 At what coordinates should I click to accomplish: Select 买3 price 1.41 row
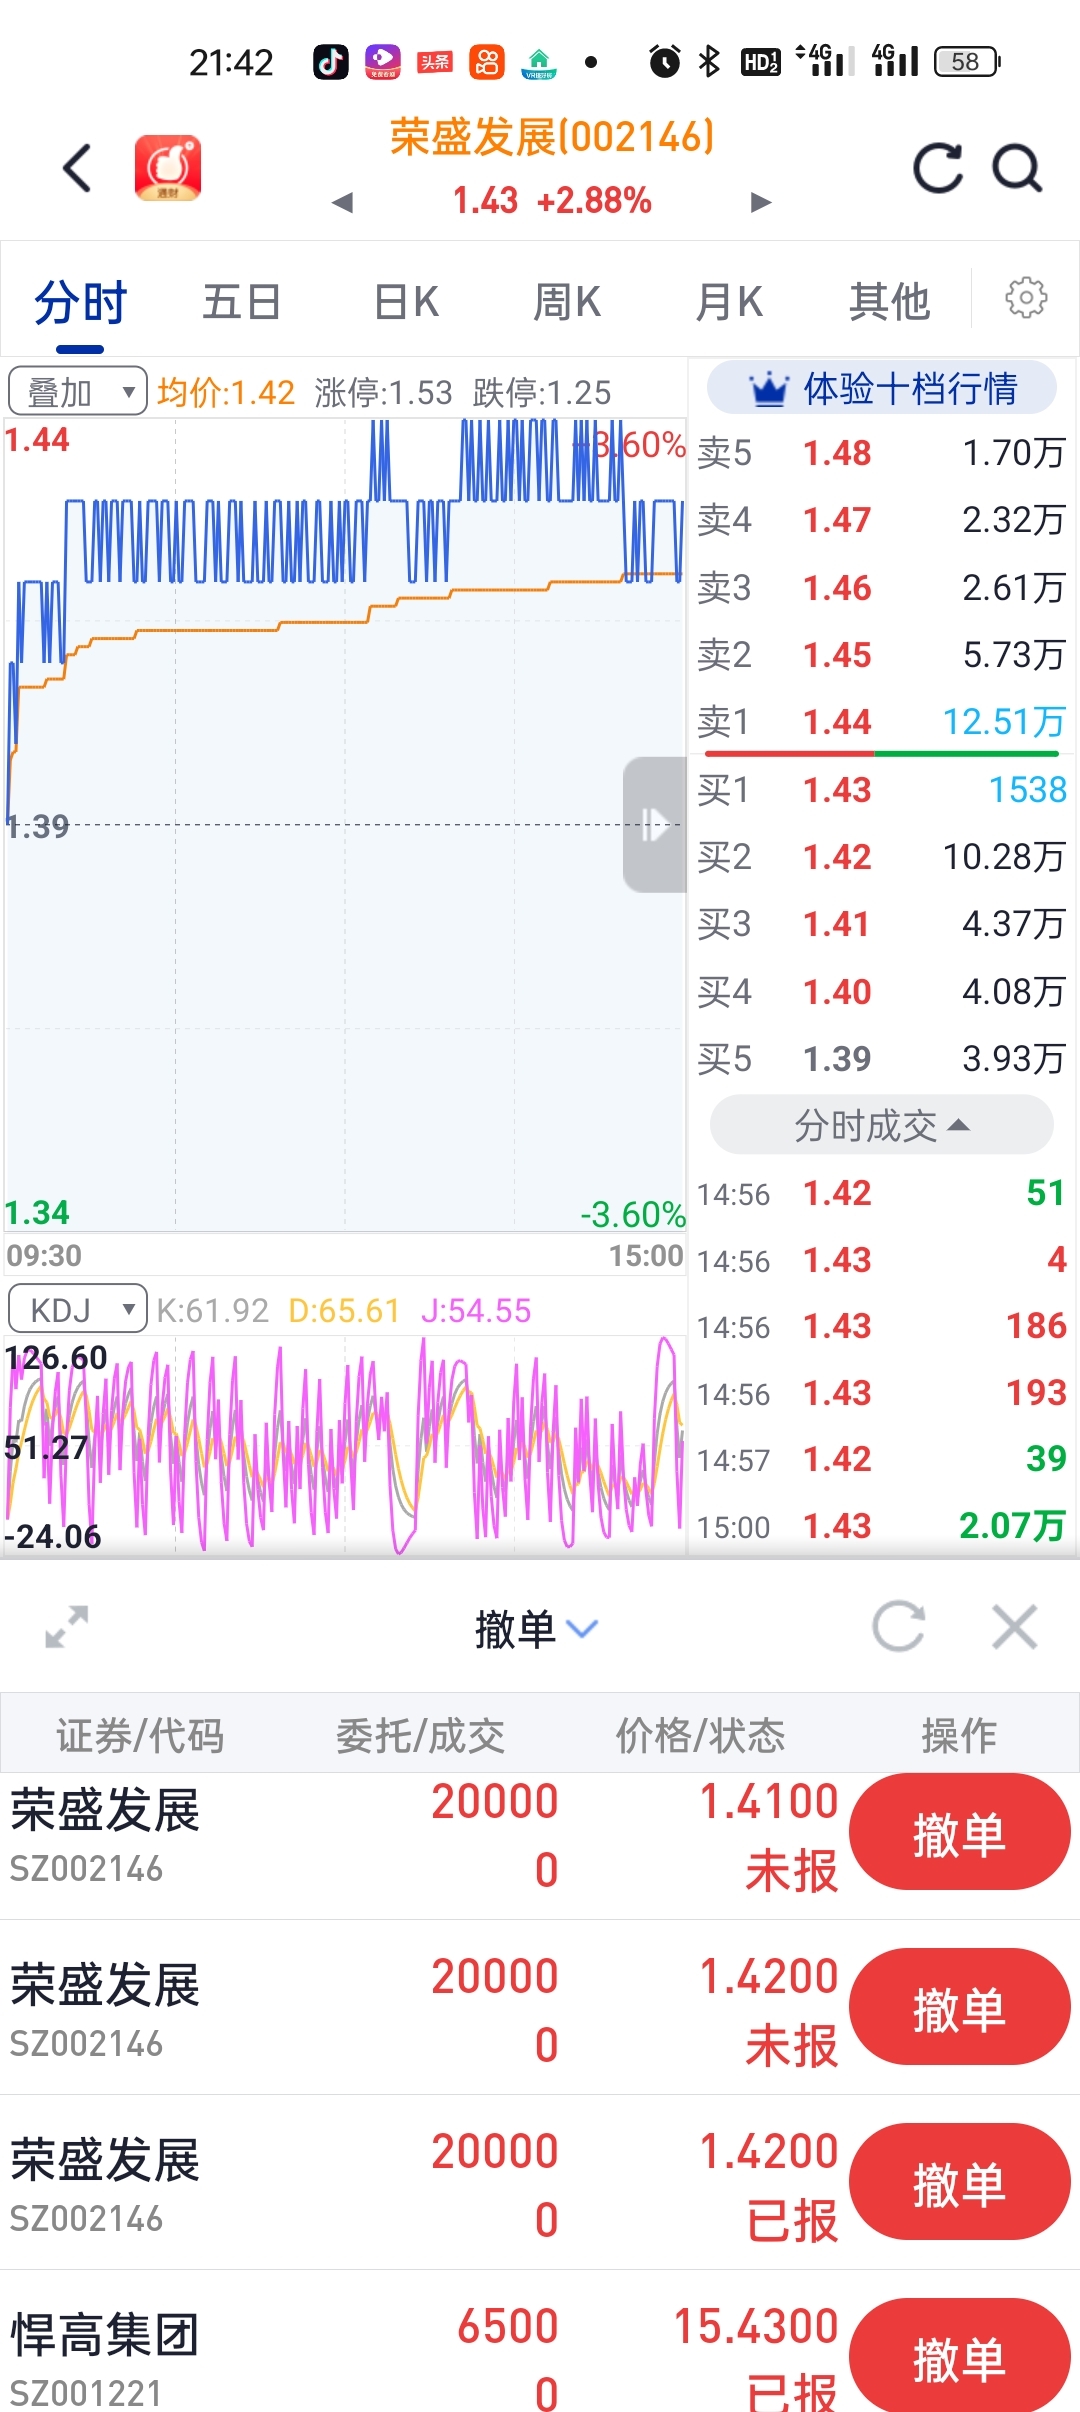point(881,924)
